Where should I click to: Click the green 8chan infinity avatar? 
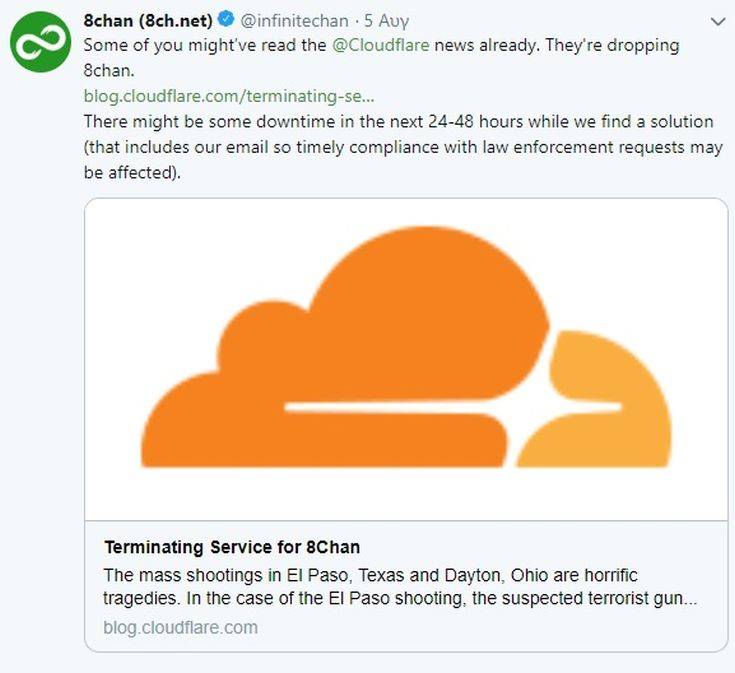pos(40,43)
